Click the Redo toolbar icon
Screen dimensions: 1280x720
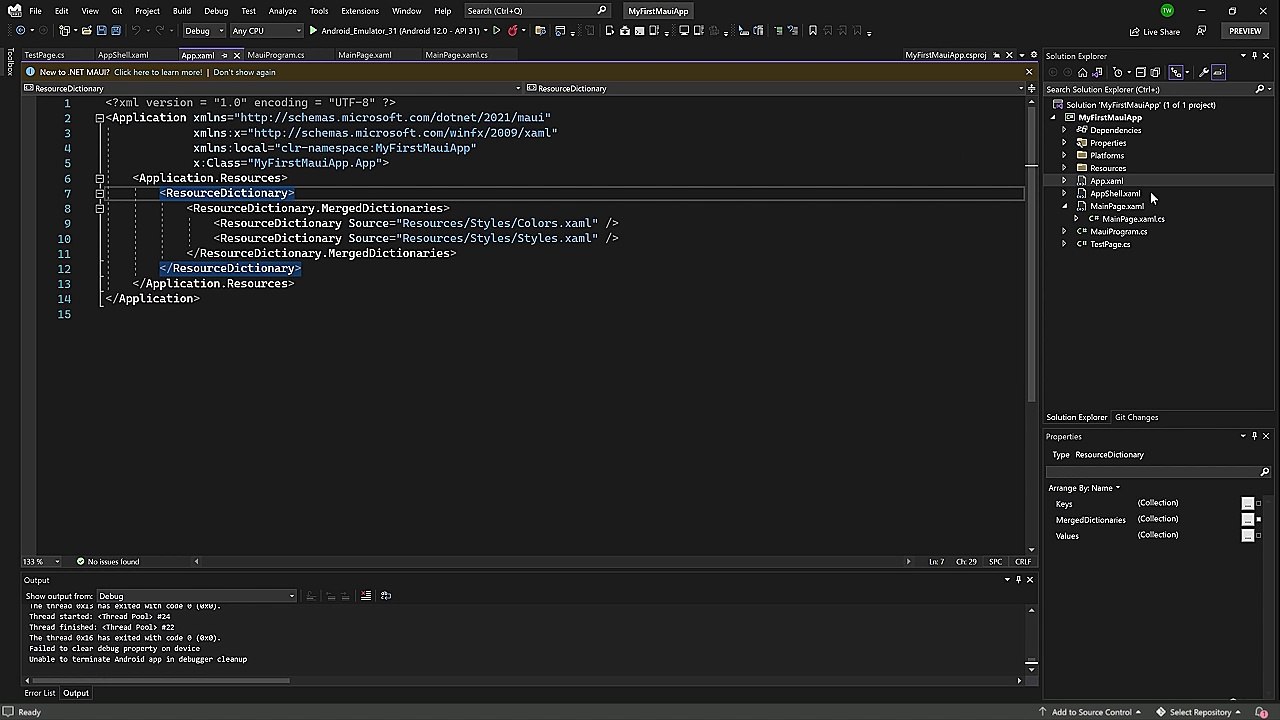click(160, 31)
